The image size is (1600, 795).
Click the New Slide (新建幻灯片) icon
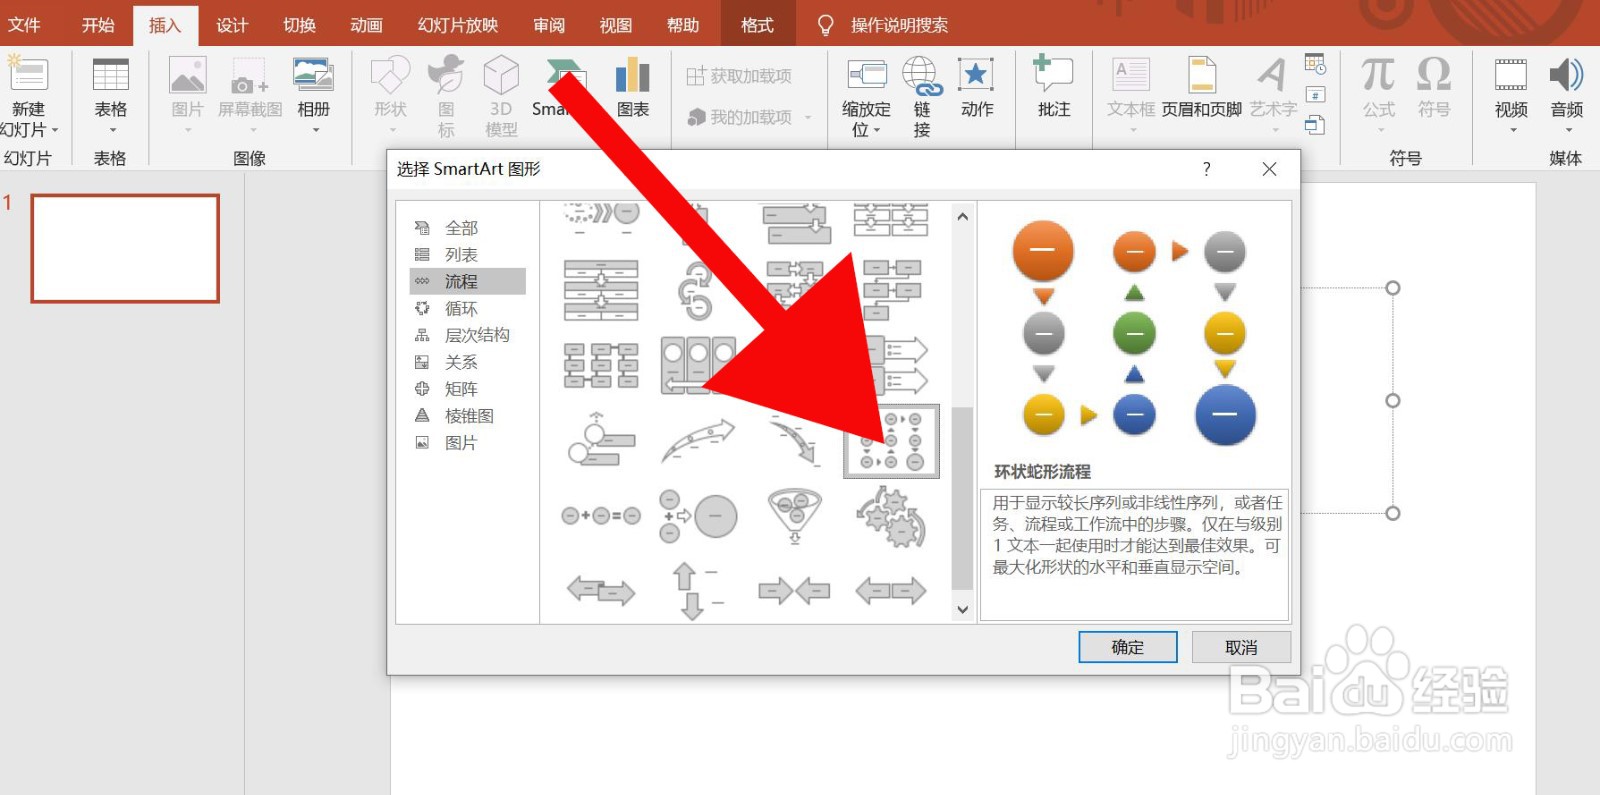tap(27, 75)
